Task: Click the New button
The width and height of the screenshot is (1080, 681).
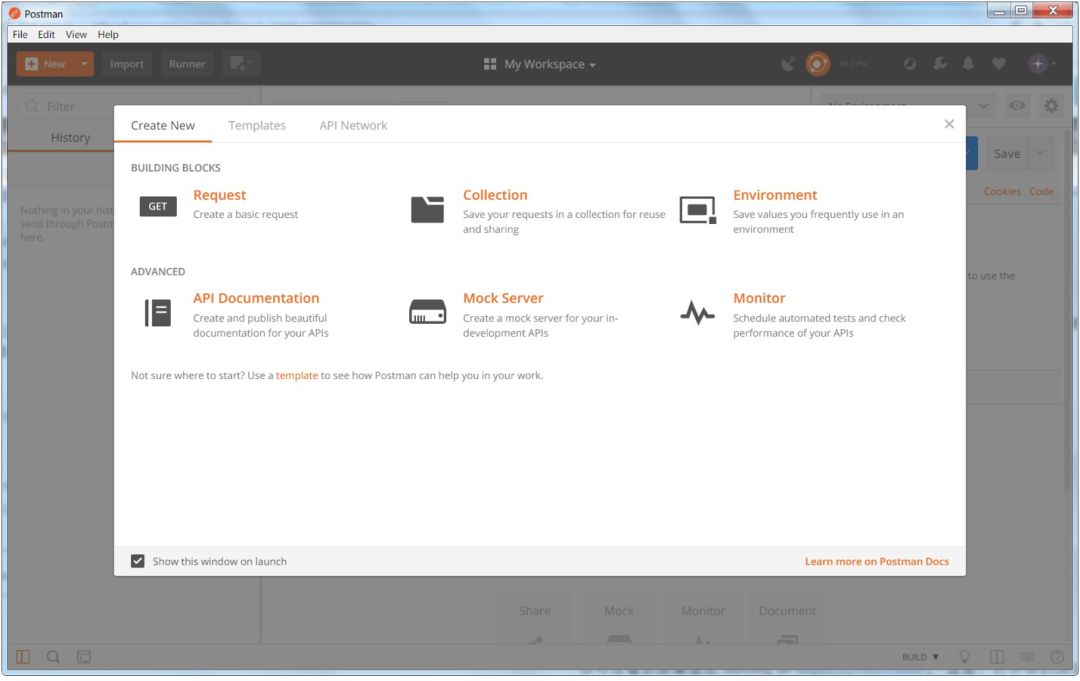Action: click(x=45, y=64)
